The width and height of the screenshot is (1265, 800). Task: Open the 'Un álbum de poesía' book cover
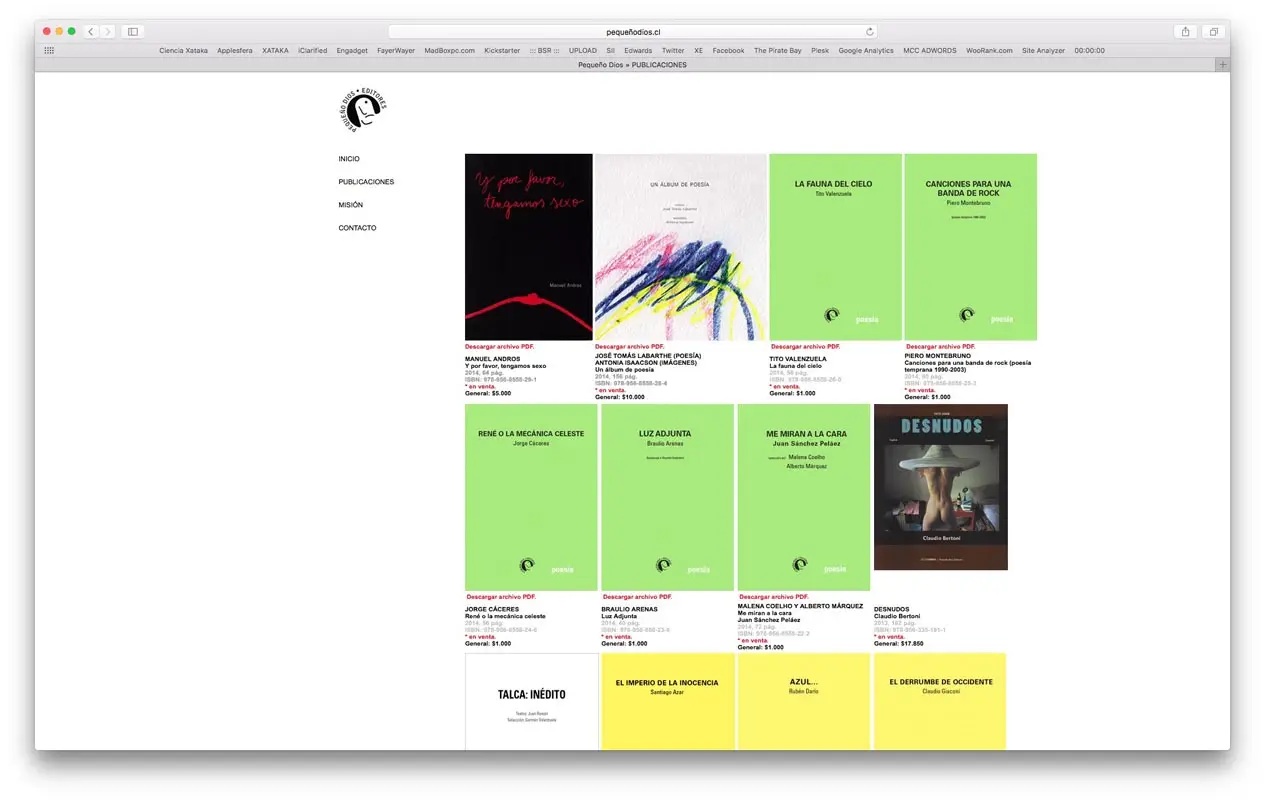(x=681, y=247)
